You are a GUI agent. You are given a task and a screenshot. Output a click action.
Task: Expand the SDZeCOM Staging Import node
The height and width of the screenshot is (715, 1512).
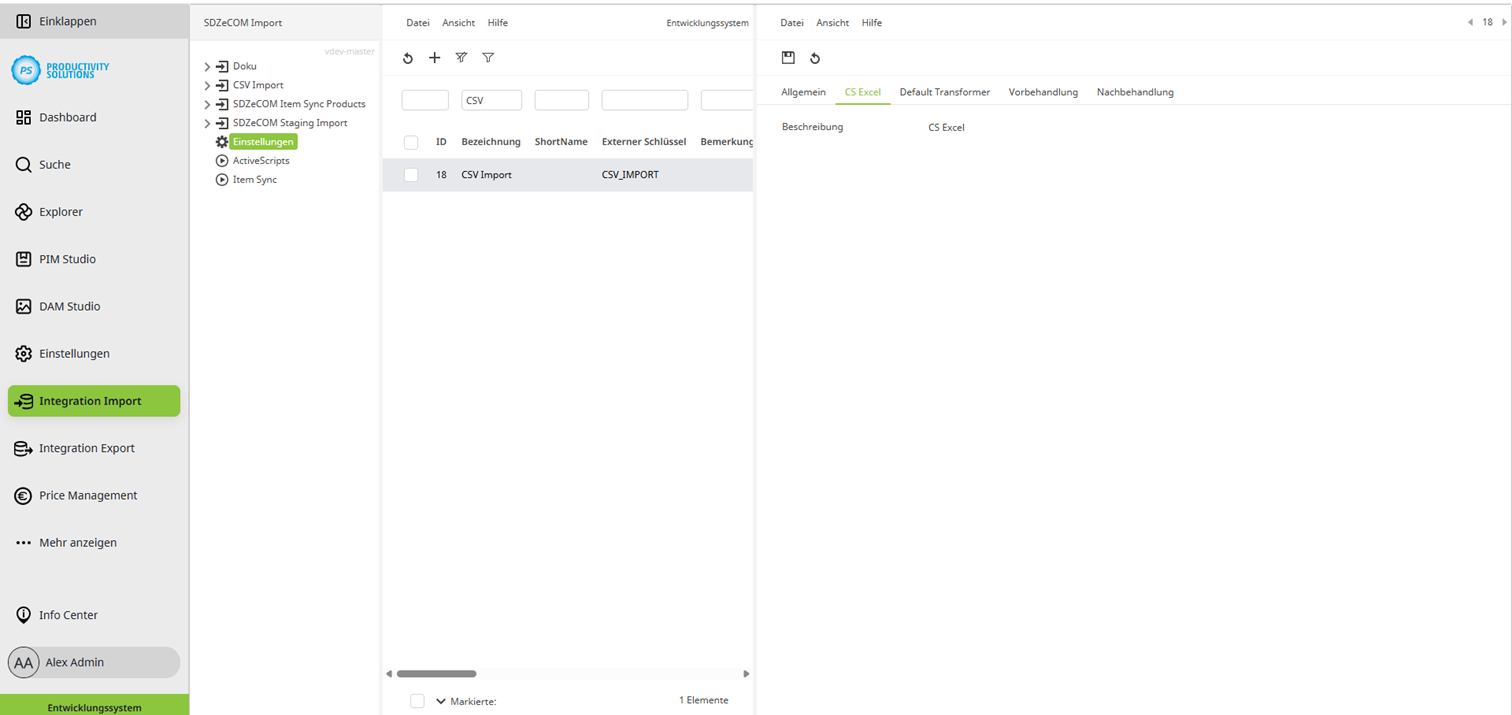208,122
